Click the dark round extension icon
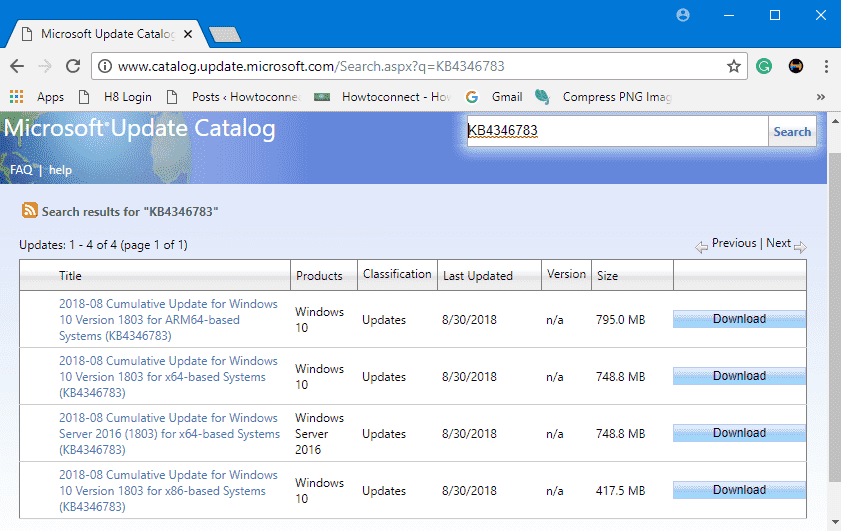841x531 pixels. click(x=796, y=67)
